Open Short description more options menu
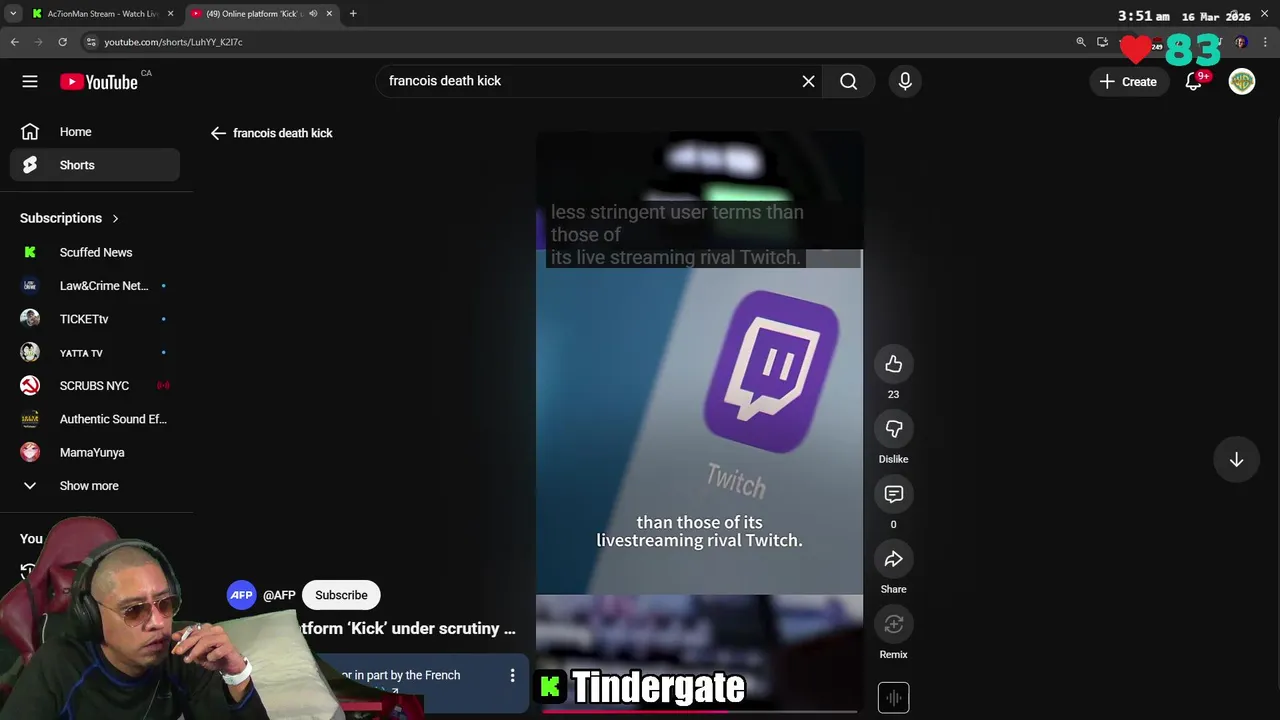Screen dimensions: 1280x720 pos(512,676)
